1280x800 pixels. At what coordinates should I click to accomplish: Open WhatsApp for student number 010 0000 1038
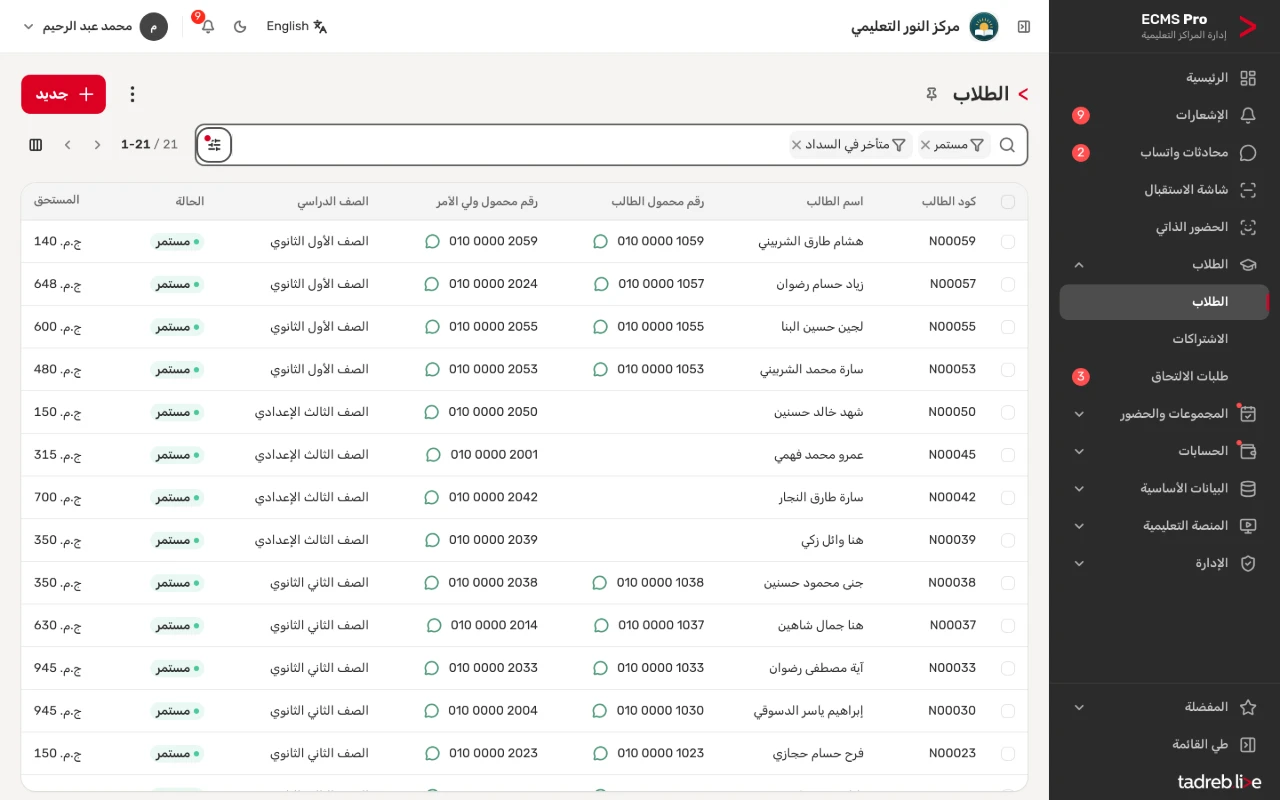tap(600, 583)
